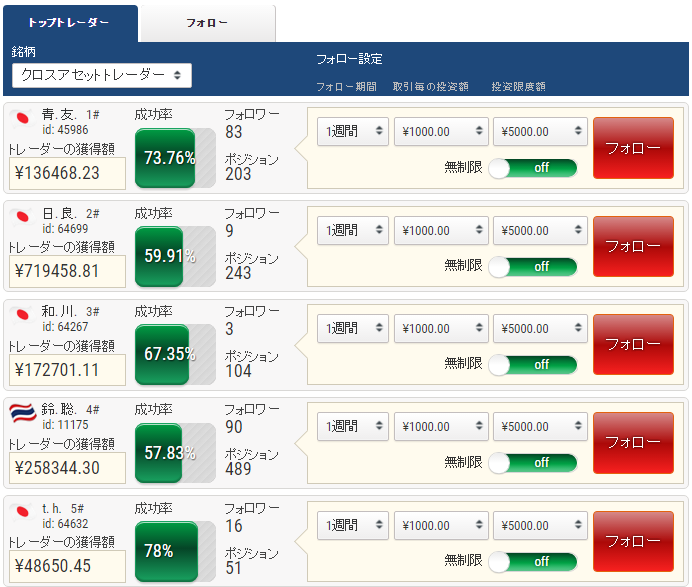Click follower count 16
Image resolution: width=692 pixels, height=587 pixels.
pyautogui.click(x=233, y=526)
